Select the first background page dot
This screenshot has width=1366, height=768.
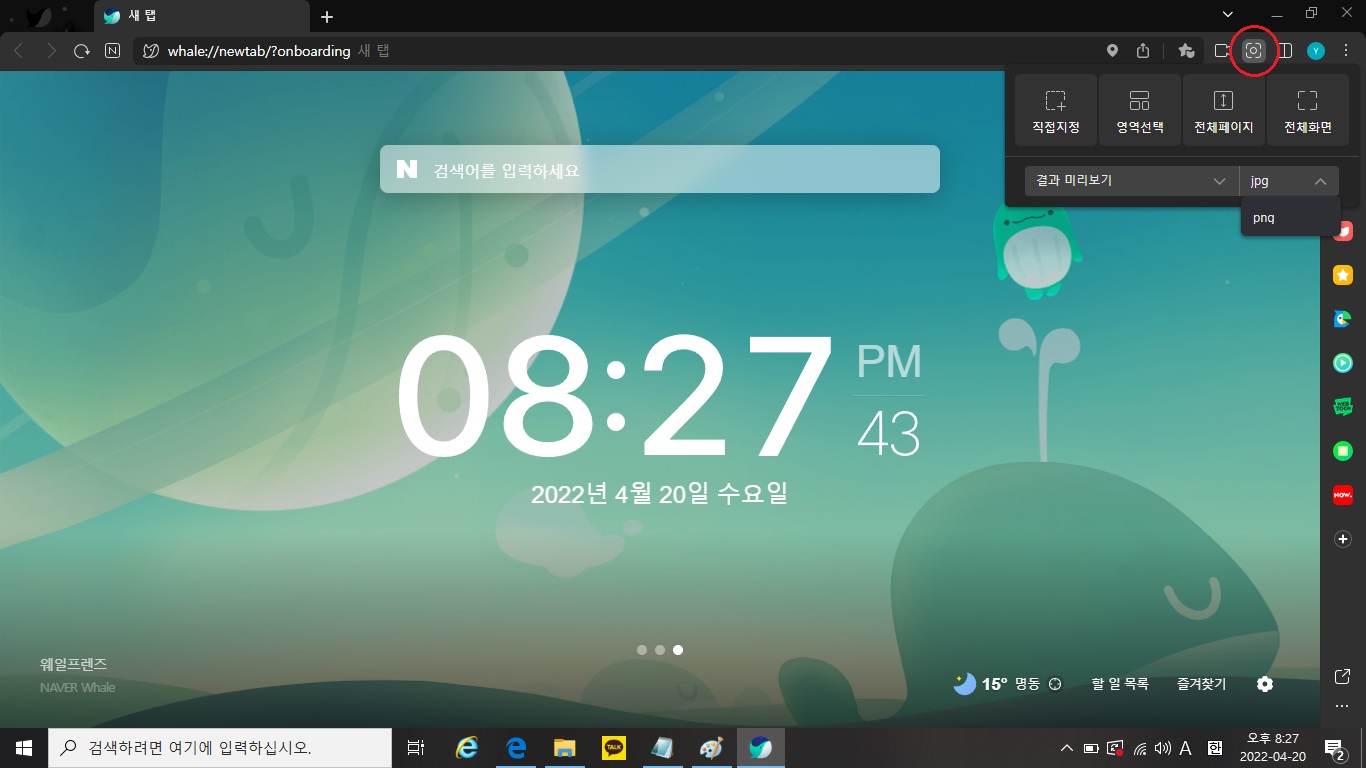point(642,650)
